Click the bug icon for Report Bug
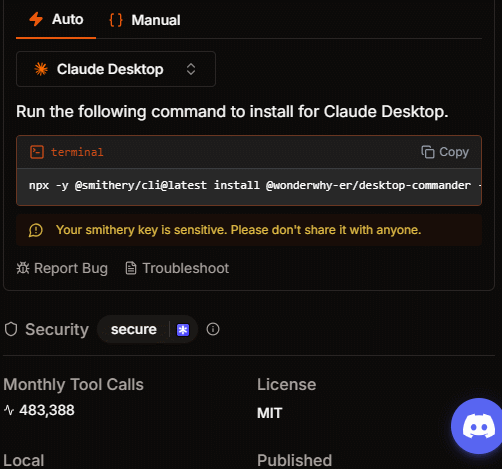 [23, 268]
